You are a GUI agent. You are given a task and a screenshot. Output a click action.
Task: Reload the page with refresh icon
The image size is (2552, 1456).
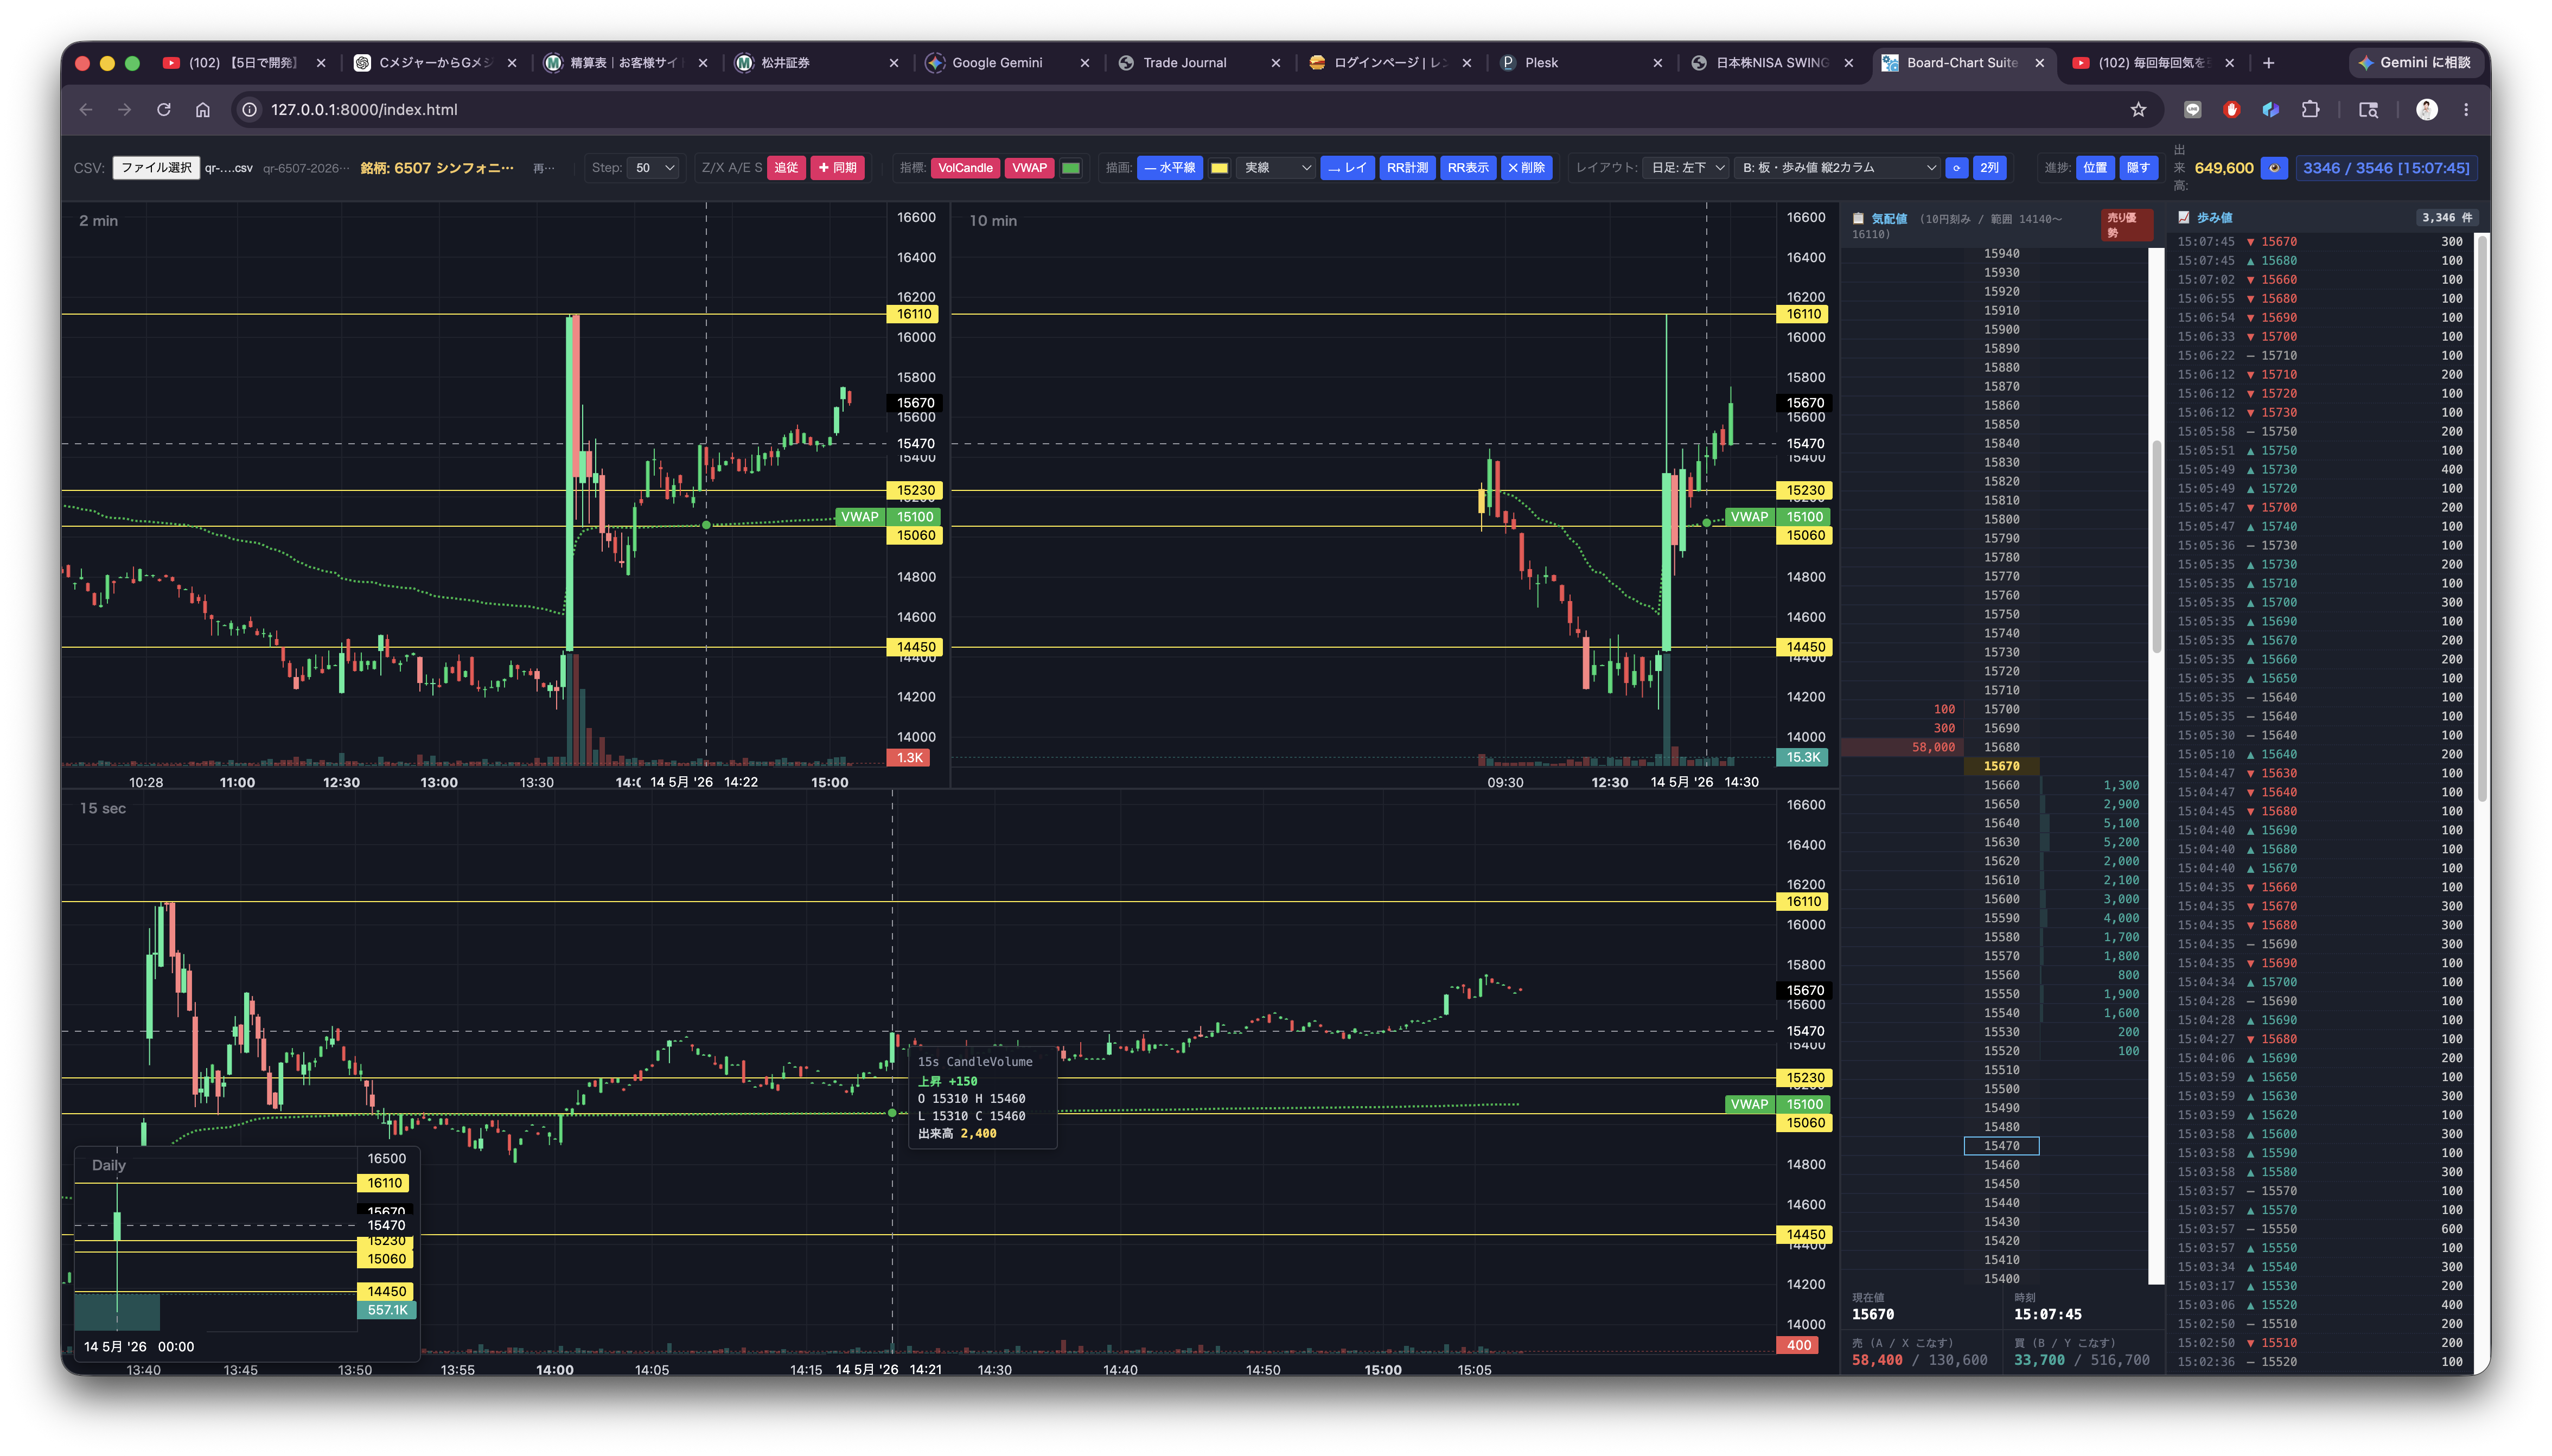[x=164, y=110]
